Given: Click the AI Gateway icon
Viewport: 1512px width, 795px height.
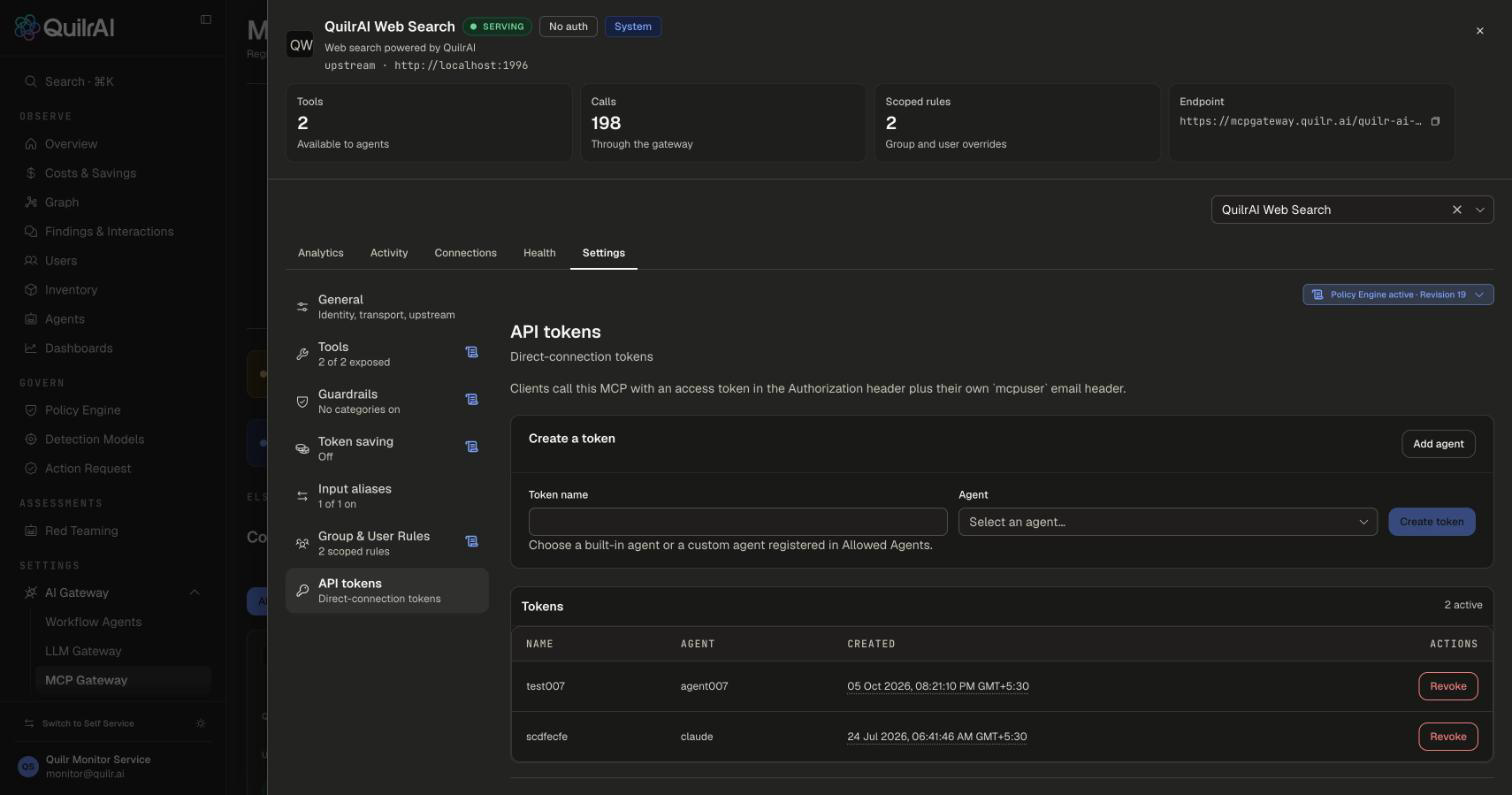Looking at the screenshot, I should pyautogui.click(x=31, y=593).
